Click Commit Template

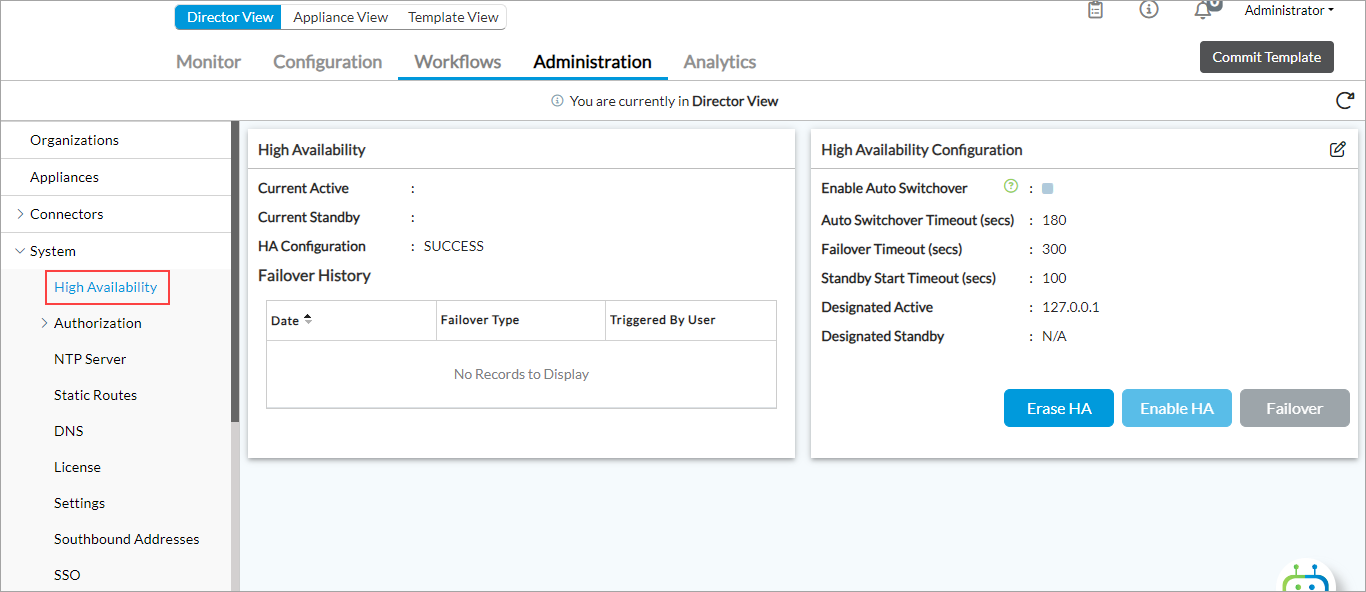pos(1266,57)
